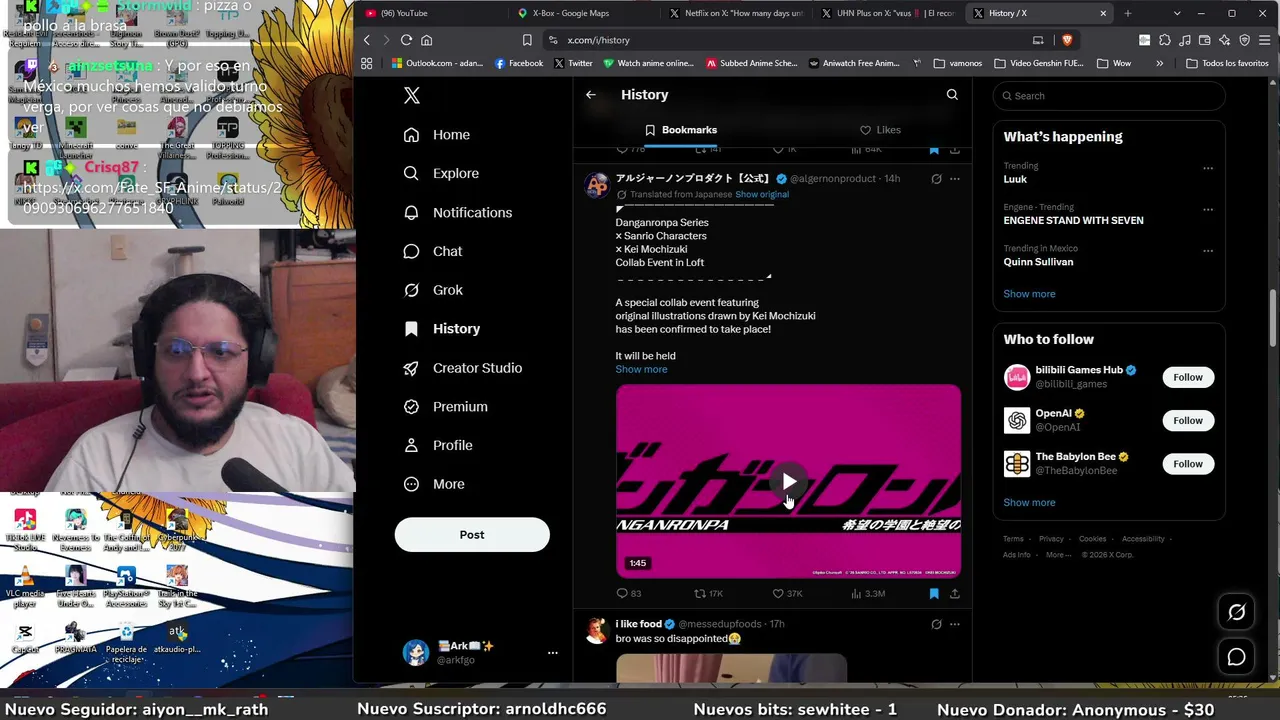Open more options for Quinn Sullivan trend

tap(1208, 251)
